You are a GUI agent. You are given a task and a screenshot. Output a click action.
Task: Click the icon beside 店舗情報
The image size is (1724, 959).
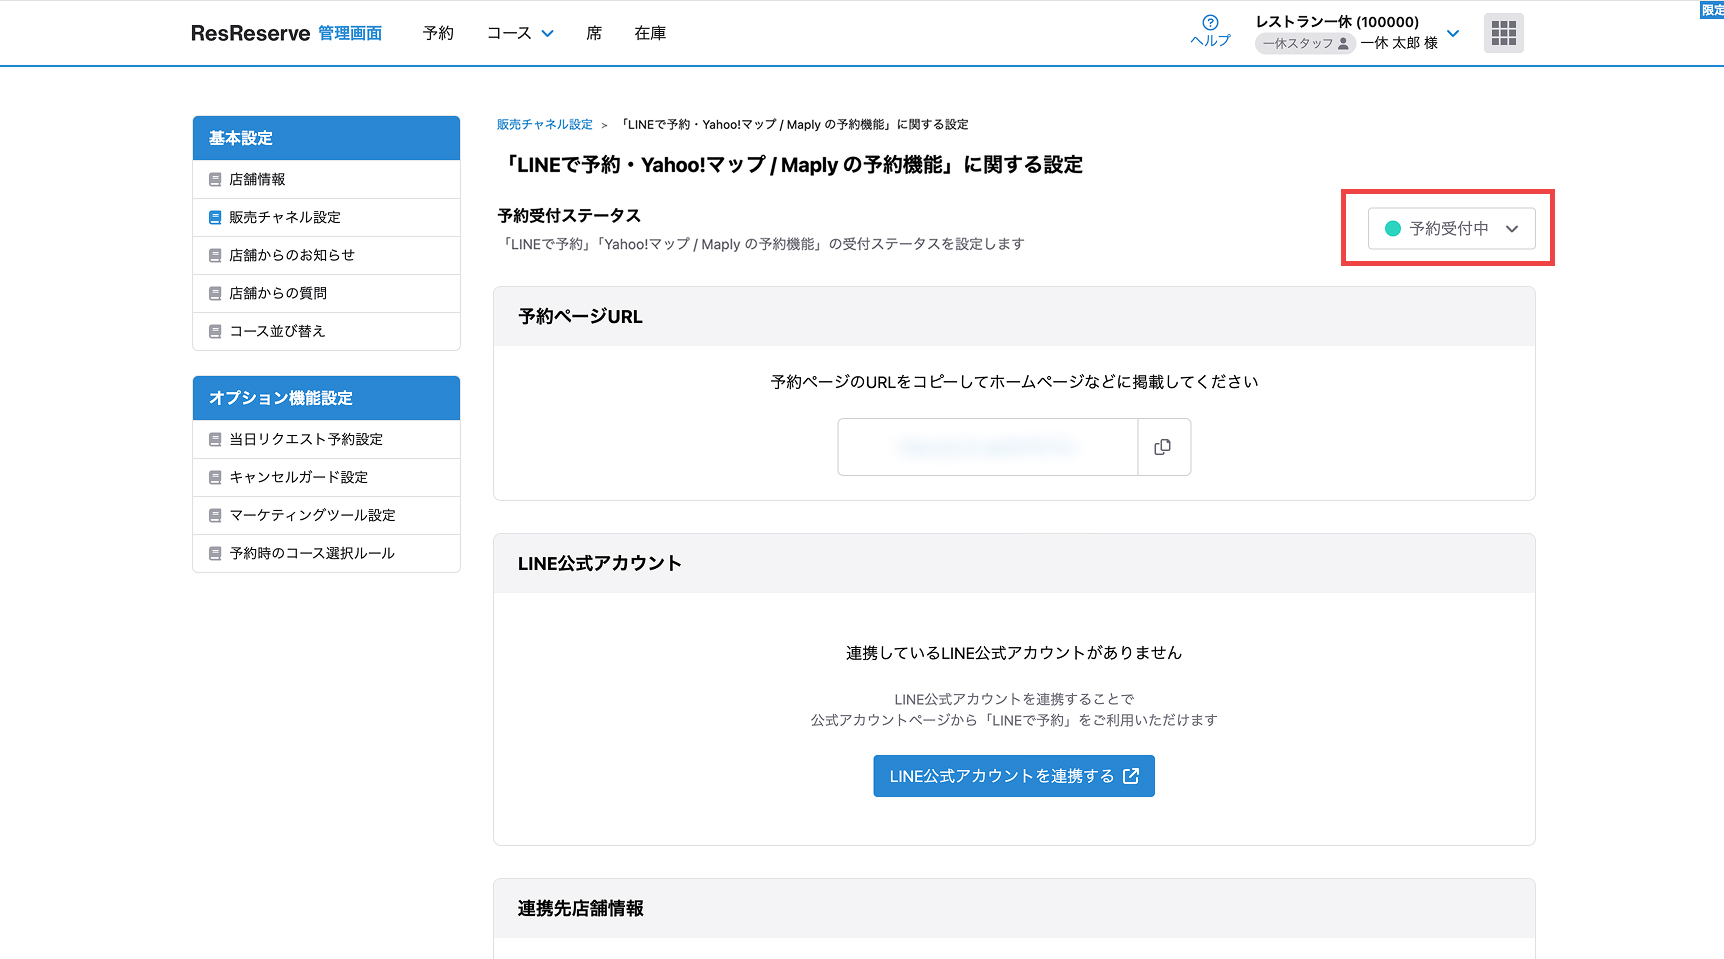[215, 180]
